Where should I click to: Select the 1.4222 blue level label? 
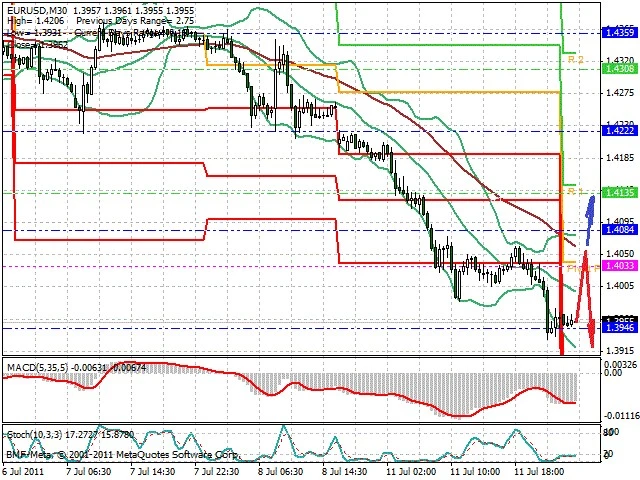click(620, 131)
